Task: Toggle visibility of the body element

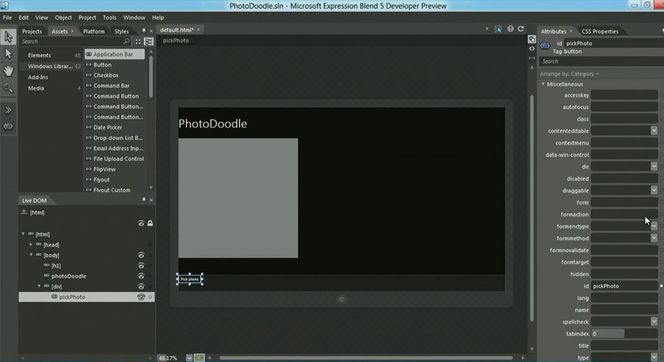Action: [x=141, y=255]
